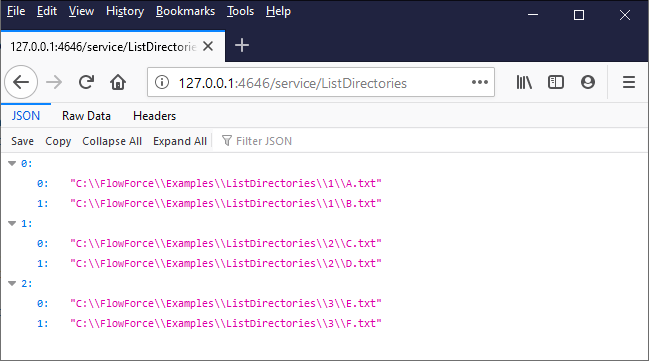Open the Edit menu
This screenshot has height=361, width=649.
[47, 11]
